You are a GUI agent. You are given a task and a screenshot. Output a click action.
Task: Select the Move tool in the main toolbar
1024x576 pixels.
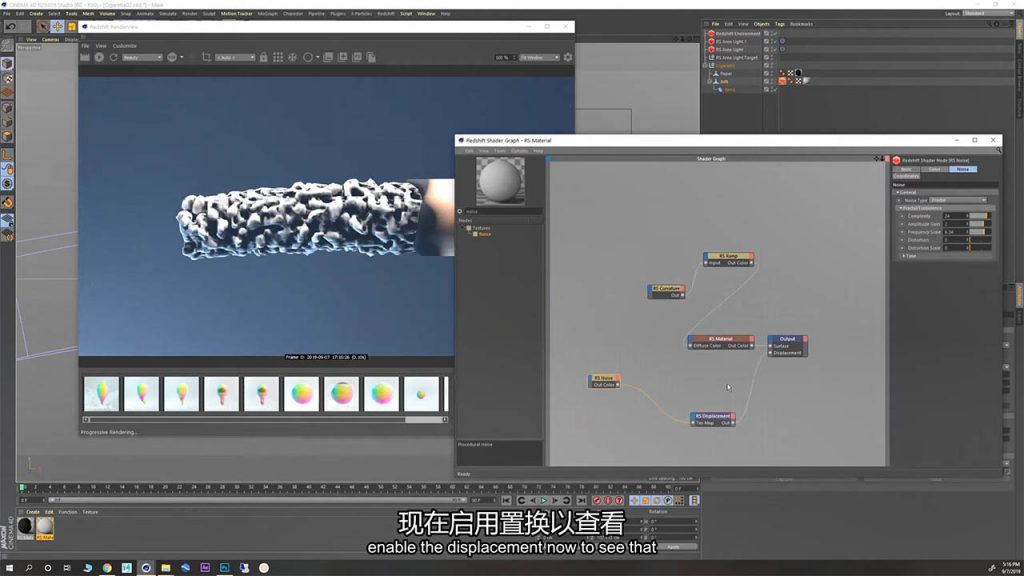click(57, 27)
